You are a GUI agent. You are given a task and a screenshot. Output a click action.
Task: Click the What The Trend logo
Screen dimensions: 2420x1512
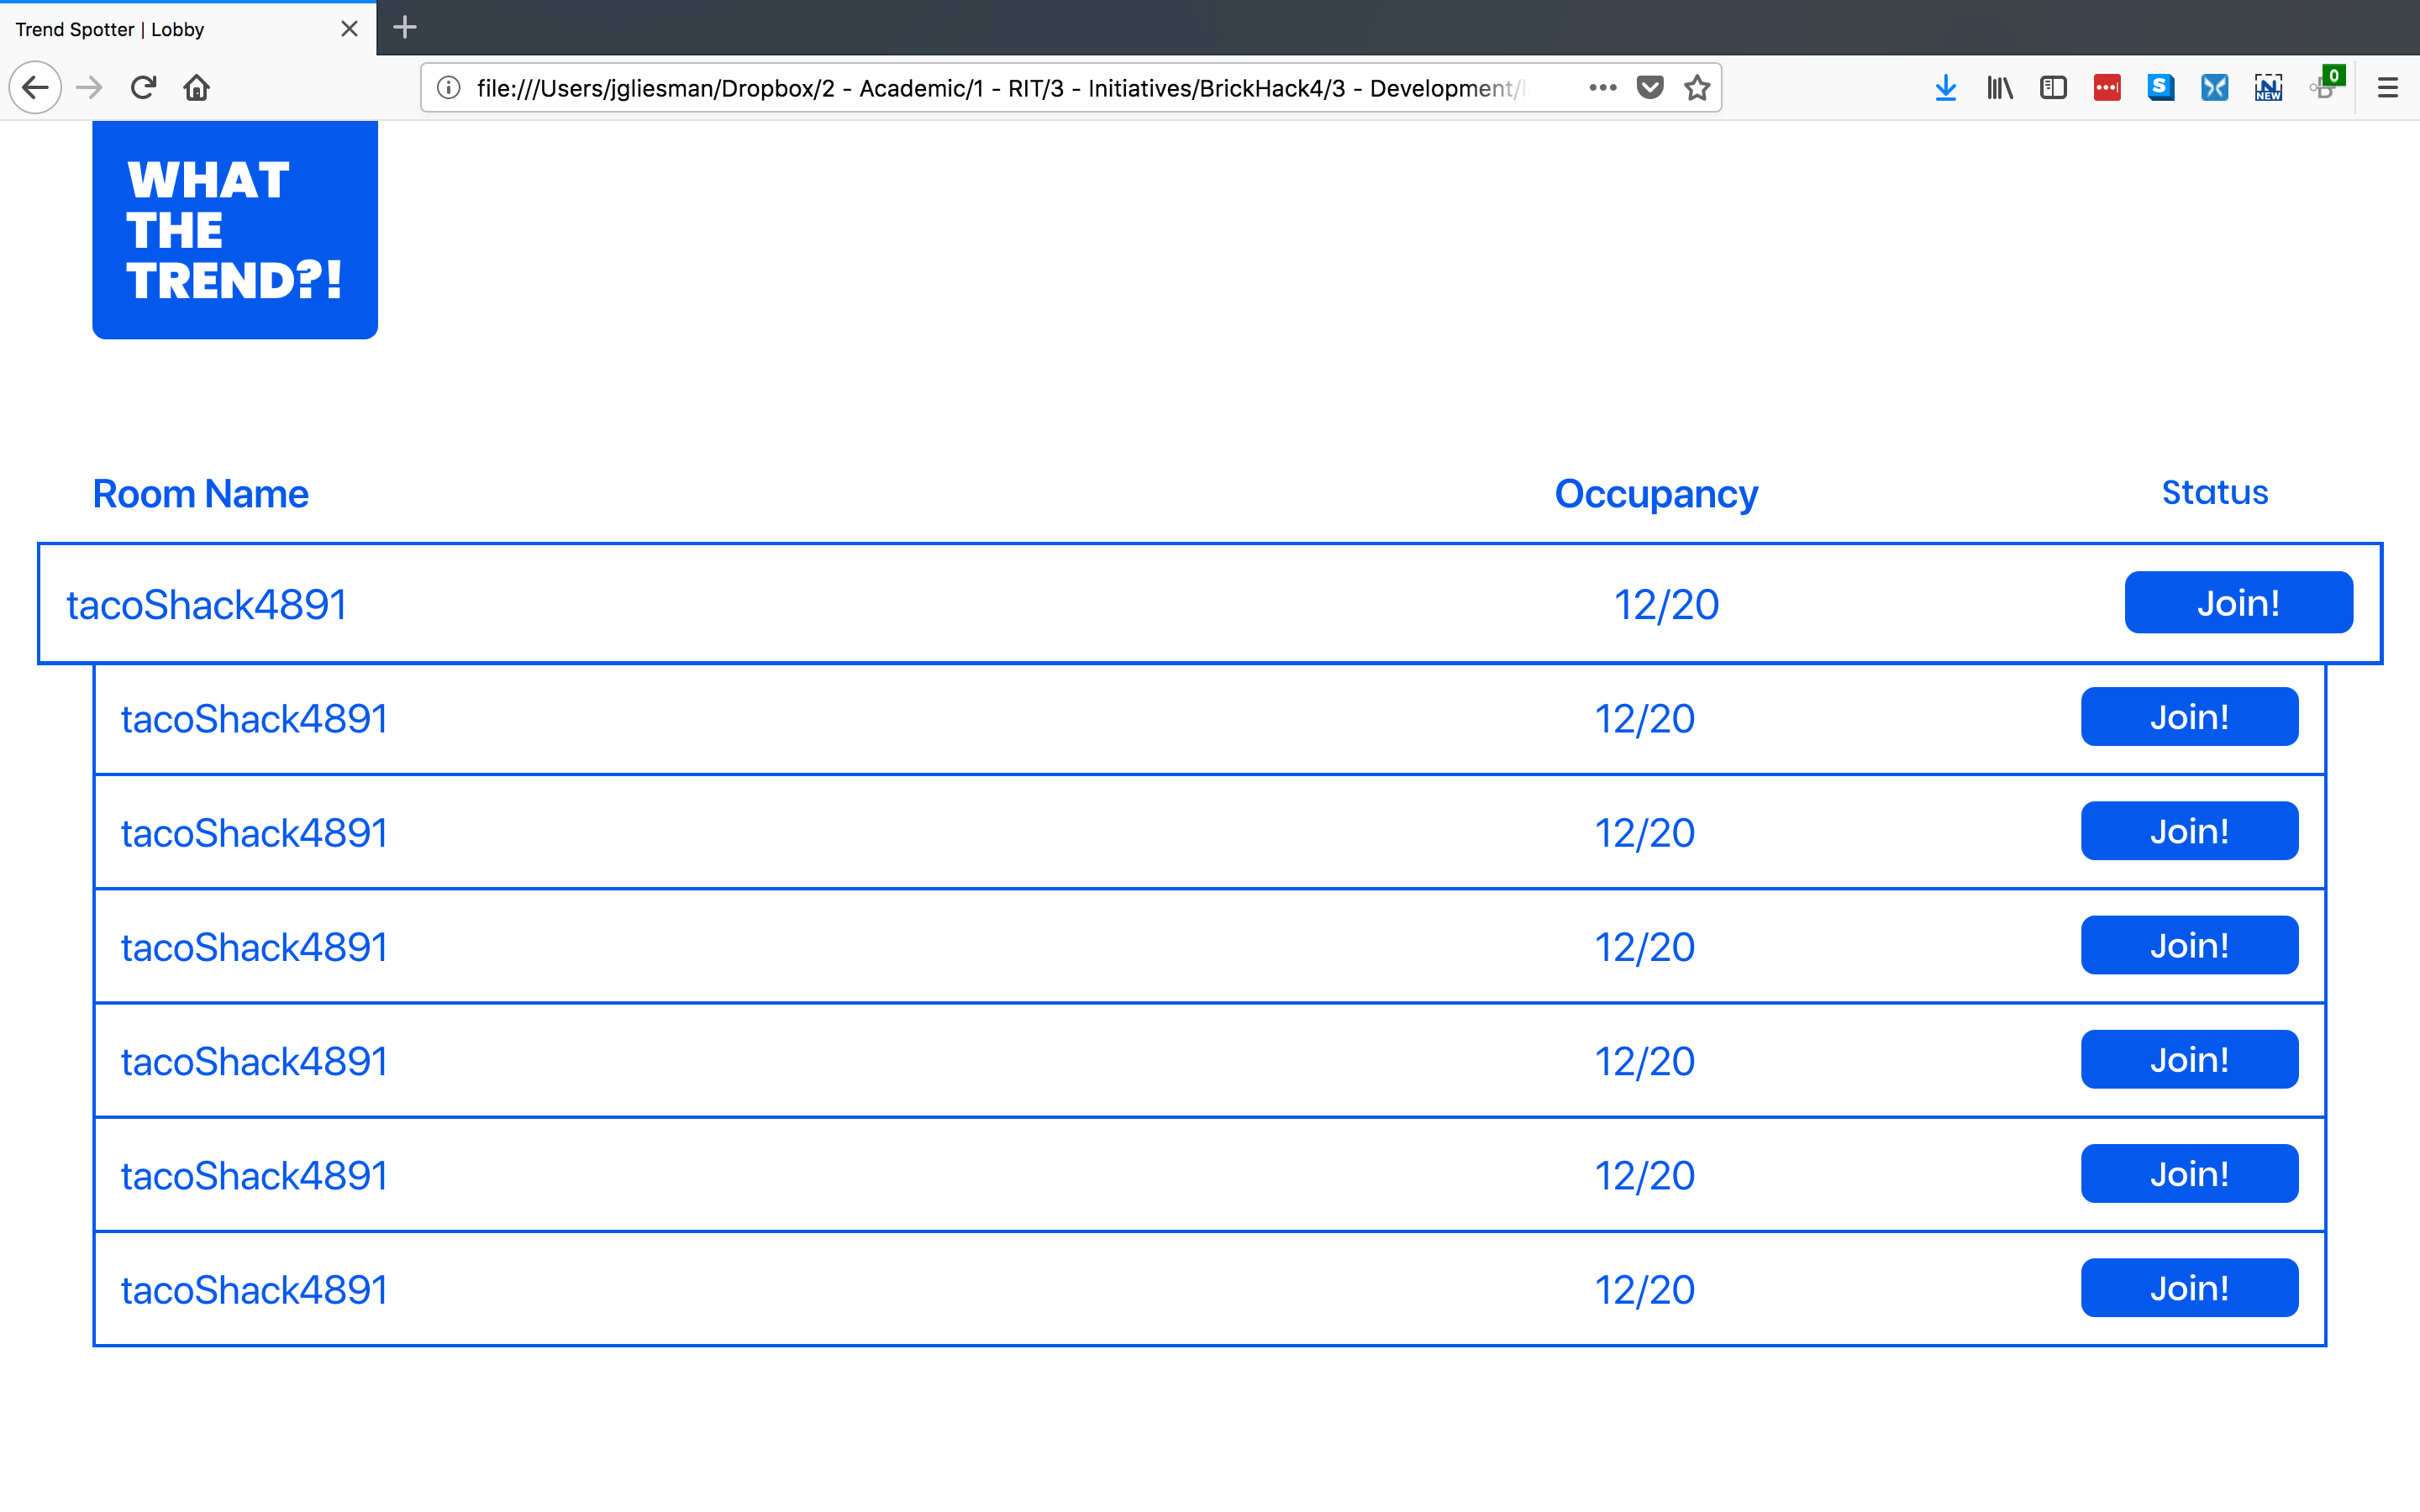click(x=235, y=230)
